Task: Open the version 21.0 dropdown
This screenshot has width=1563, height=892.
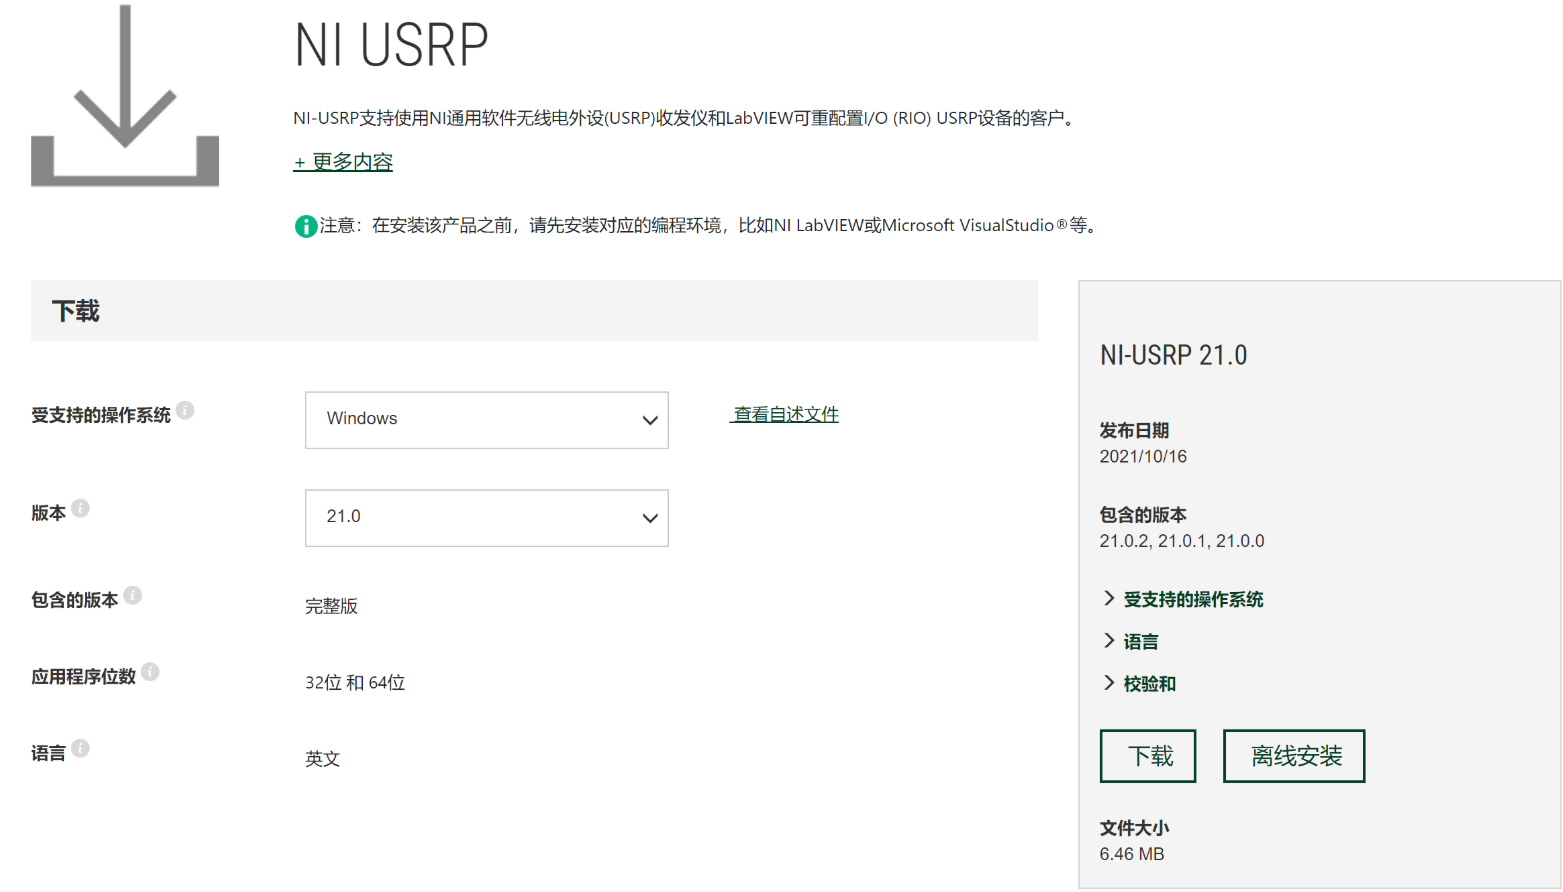Action: [x=486, y=518]
